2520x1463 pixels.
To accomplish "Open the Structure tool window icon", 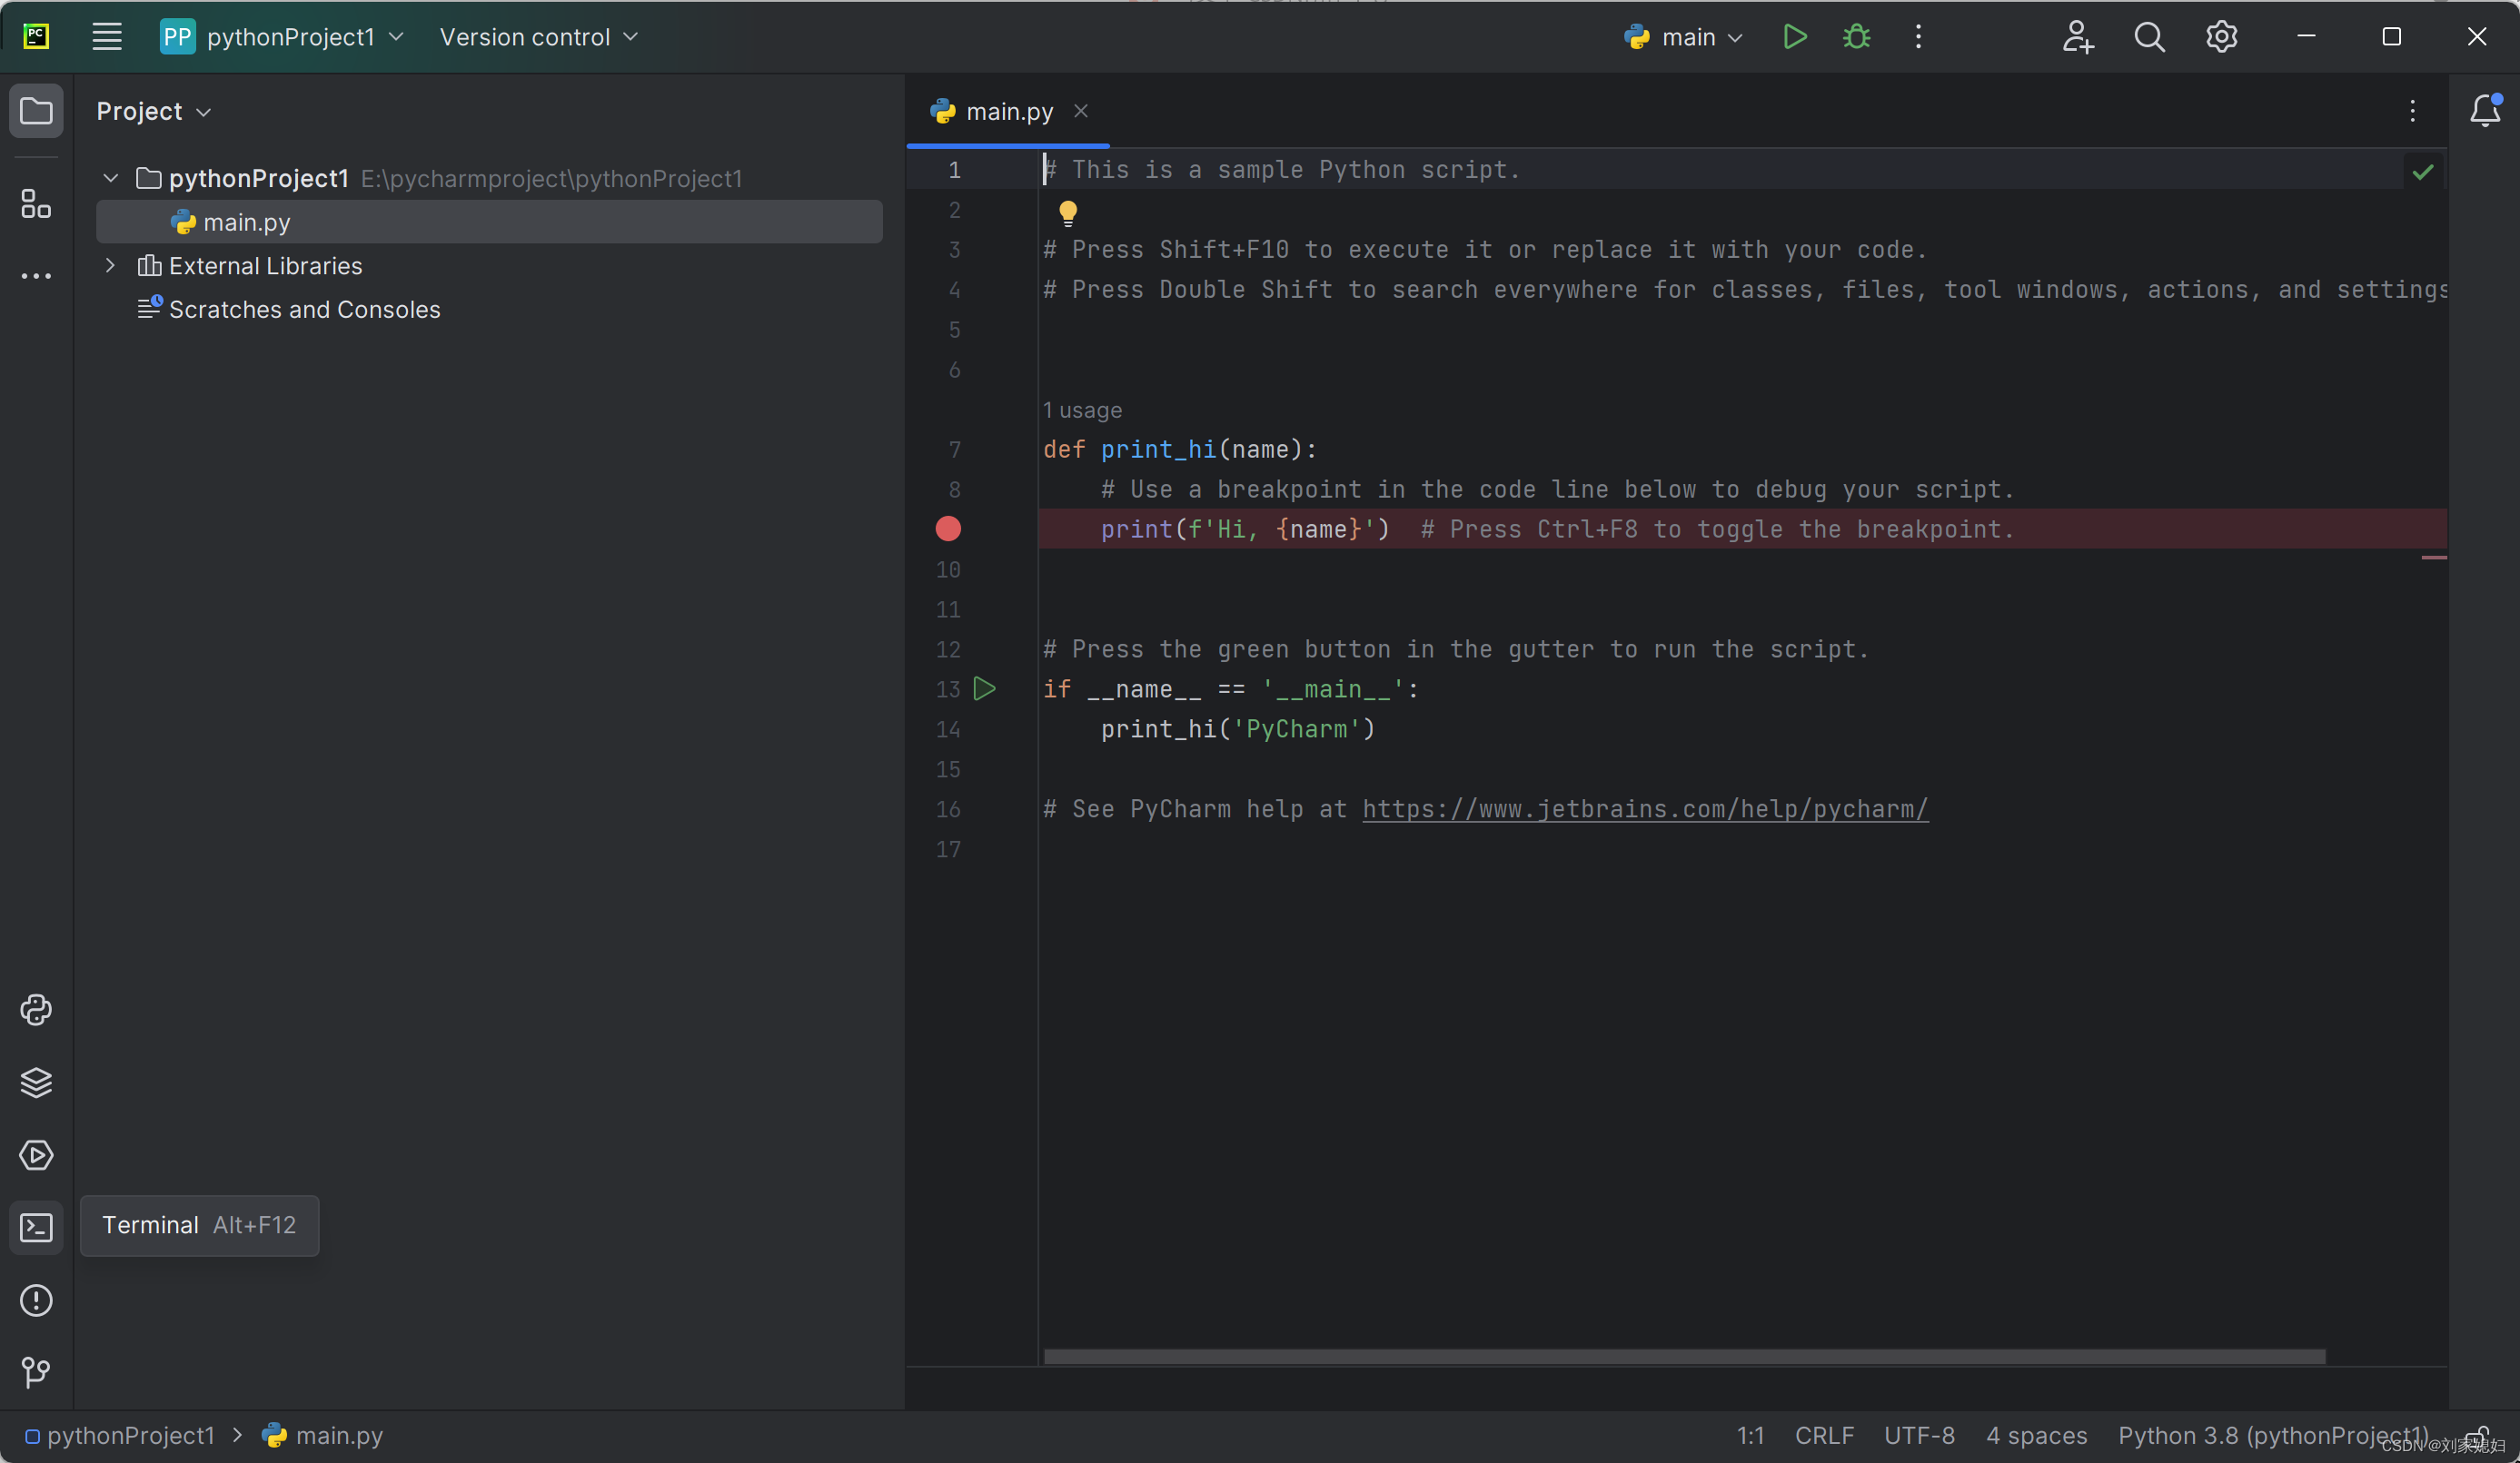I will (36, 204).
